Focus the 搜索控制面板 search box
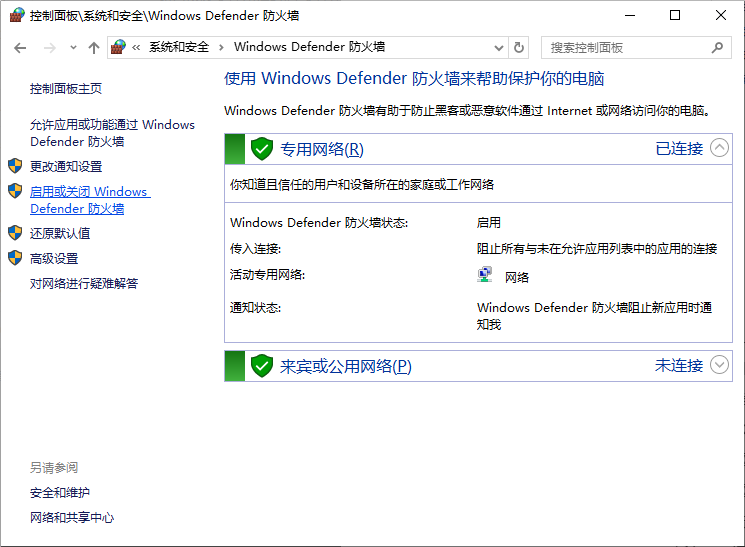Viewport: 745px width, 547px height. [x=636, y=48]
